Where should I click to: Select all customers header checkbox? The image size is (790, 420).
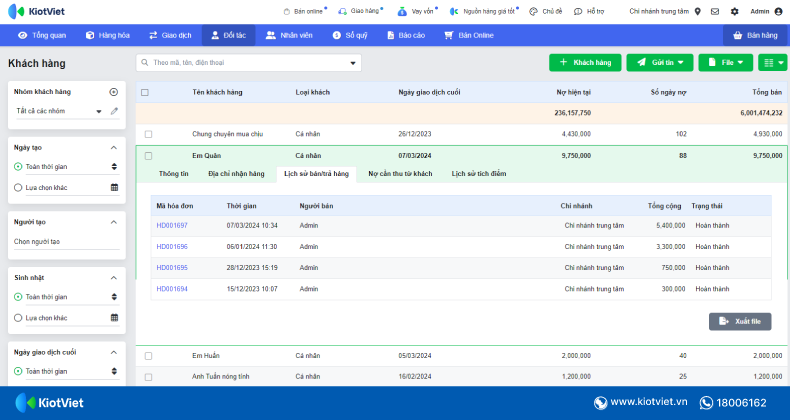145,92
